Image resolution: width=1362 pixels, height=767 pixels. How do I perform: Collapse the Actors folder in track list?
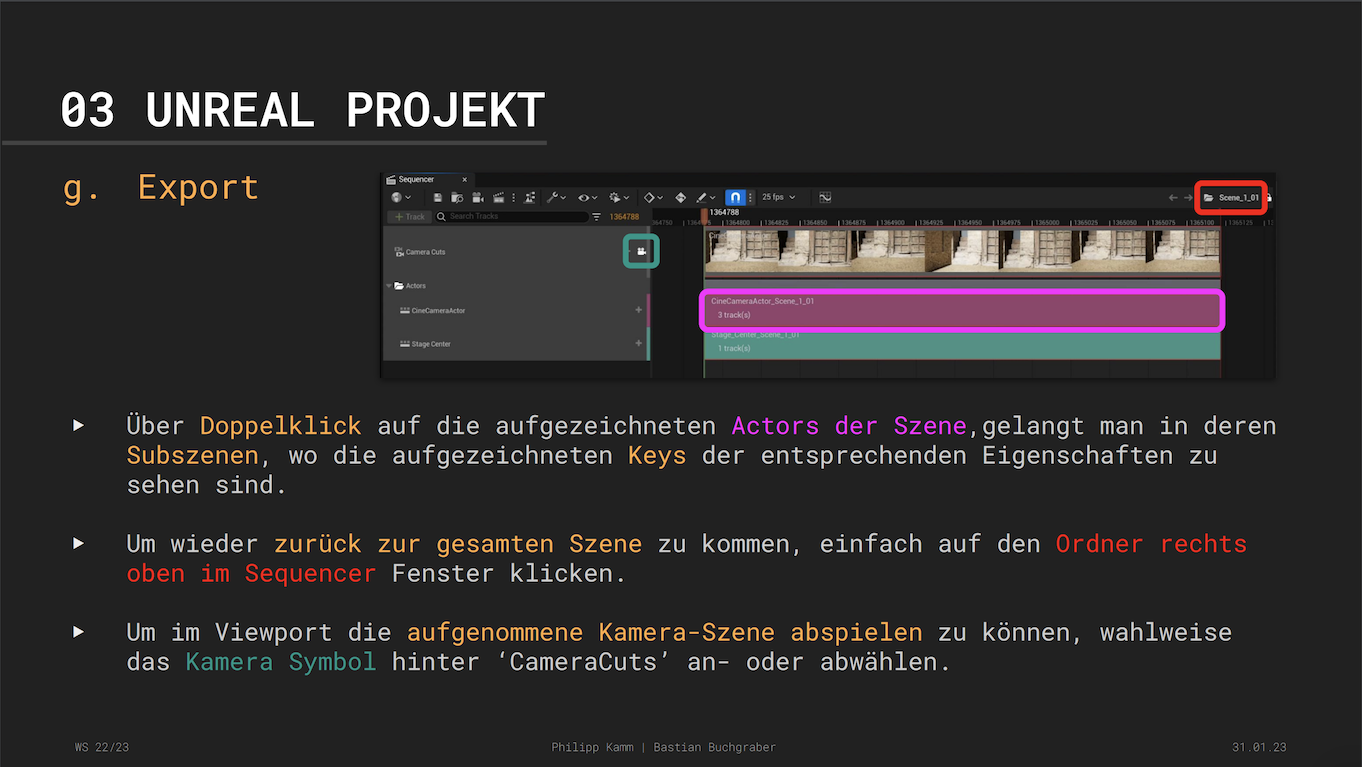click(388, 286)
